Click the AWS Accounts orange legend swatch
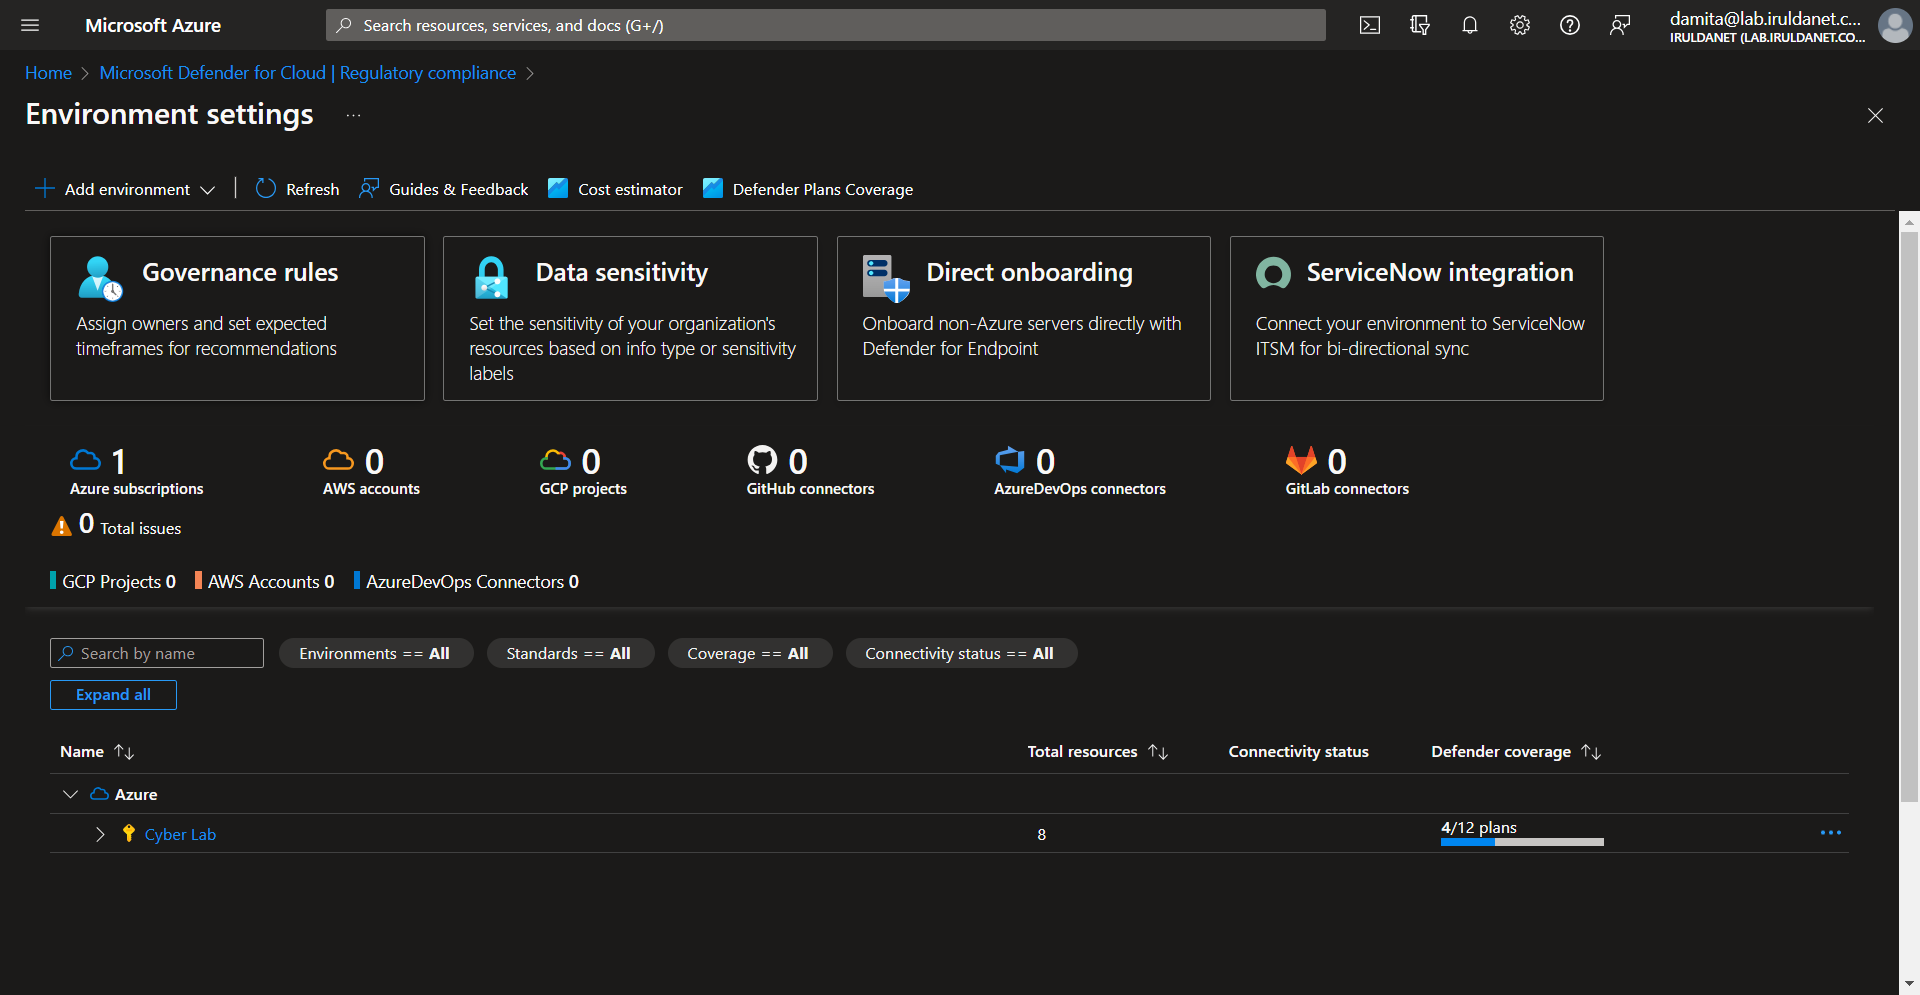The image size is (1920, 995). (x=198, y=581)
